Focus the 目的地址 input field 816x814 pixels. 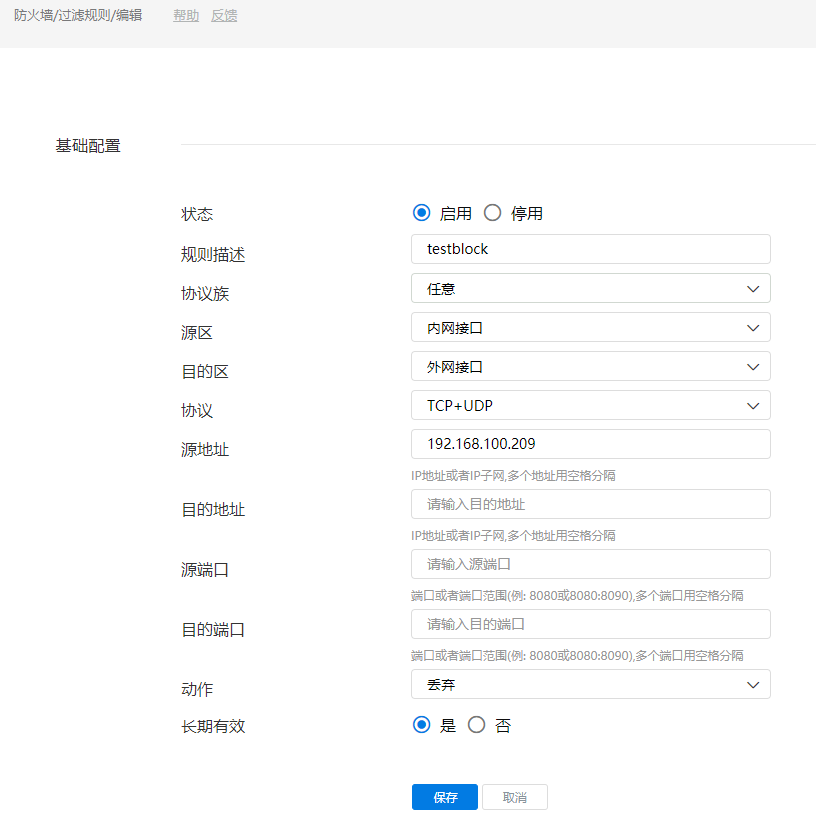tap(590, 504)
